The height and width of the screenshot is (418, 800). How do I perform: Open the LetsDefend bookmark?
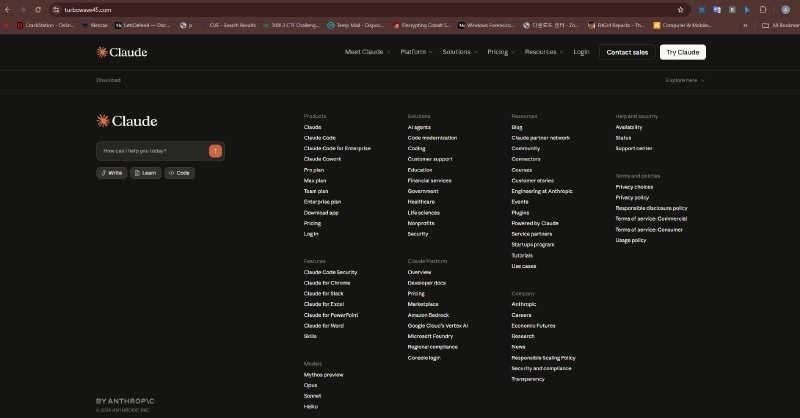(x=142, y=25)
